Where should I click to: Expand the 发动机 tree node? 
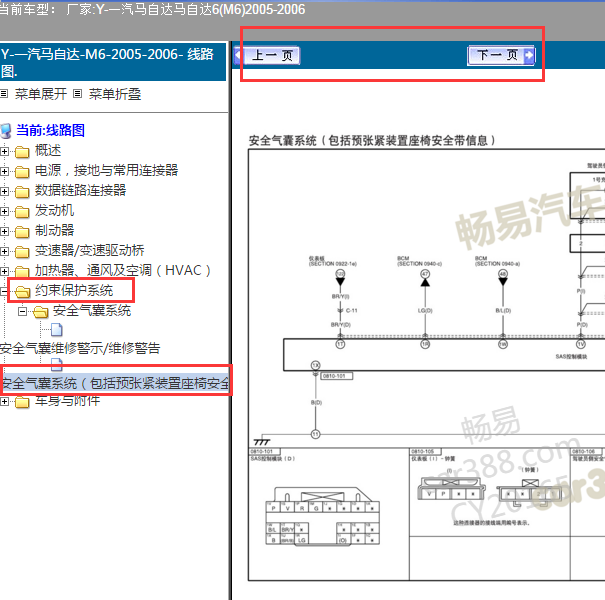(x=4, y=212)
